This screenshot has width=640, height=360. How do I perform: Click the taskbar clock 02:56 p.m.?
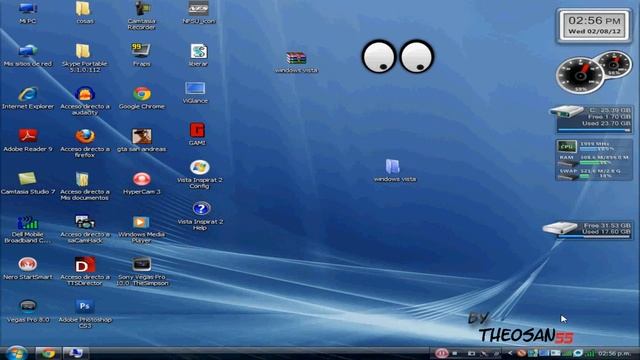(x=614, y=353)
